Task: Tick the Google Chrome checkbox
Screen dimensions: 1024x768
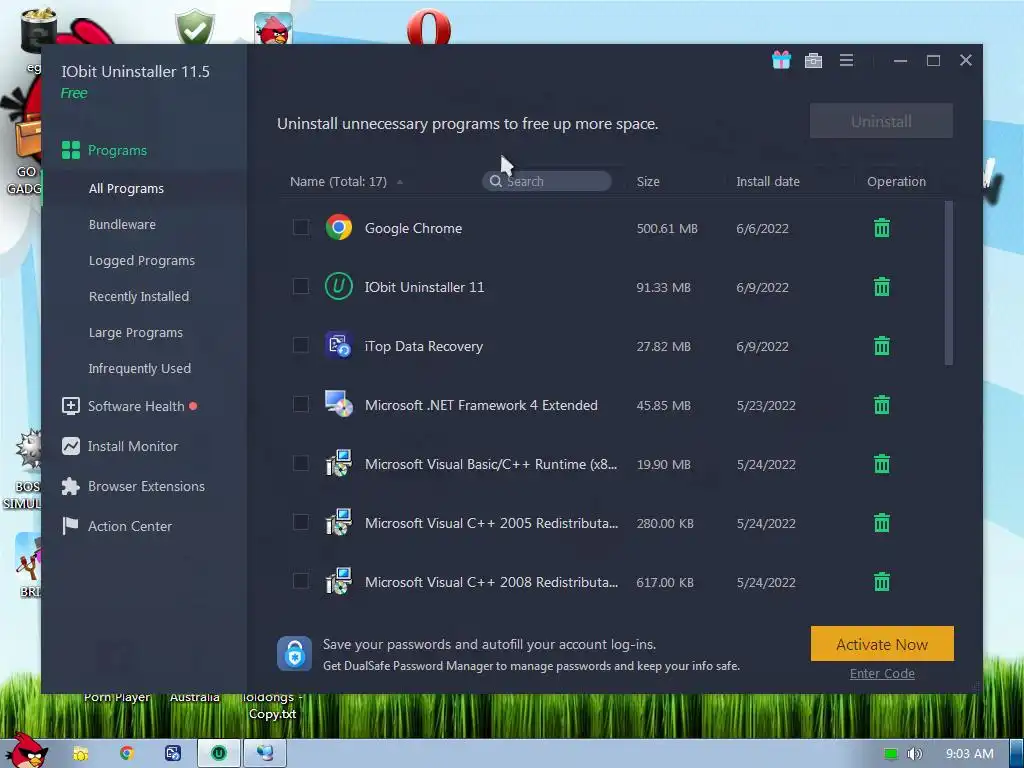Action: (300, 227)
